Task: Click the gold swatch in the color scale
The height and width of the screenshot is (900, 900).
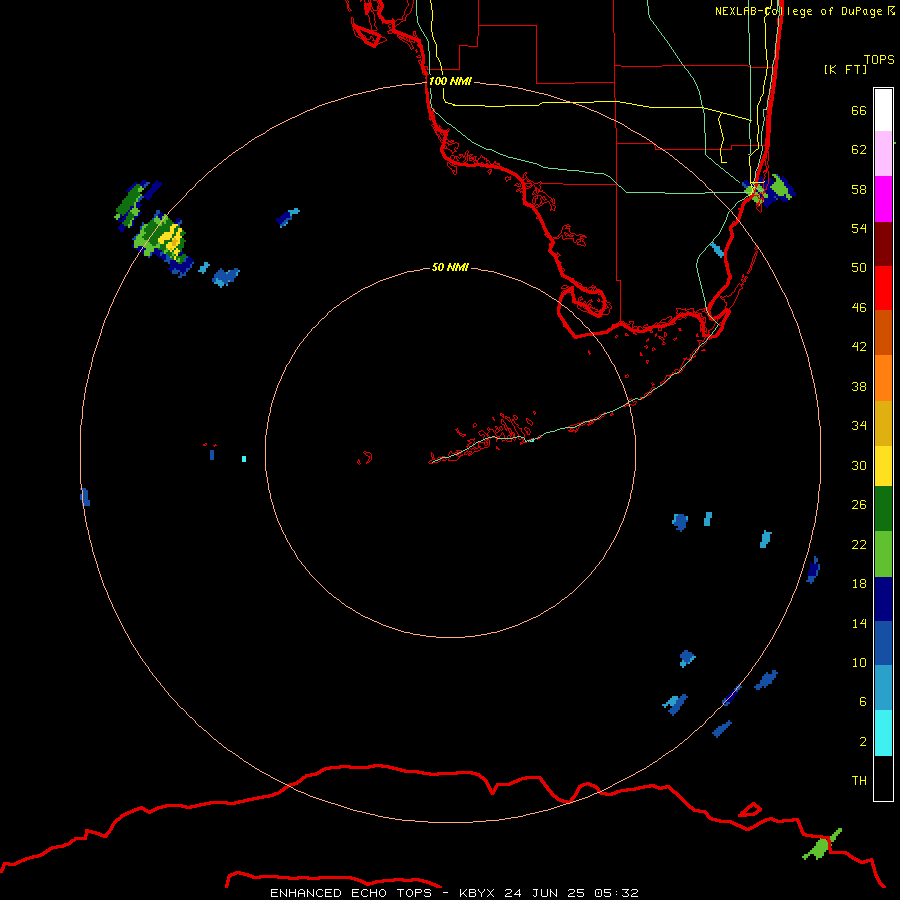Action: [883, 424]
